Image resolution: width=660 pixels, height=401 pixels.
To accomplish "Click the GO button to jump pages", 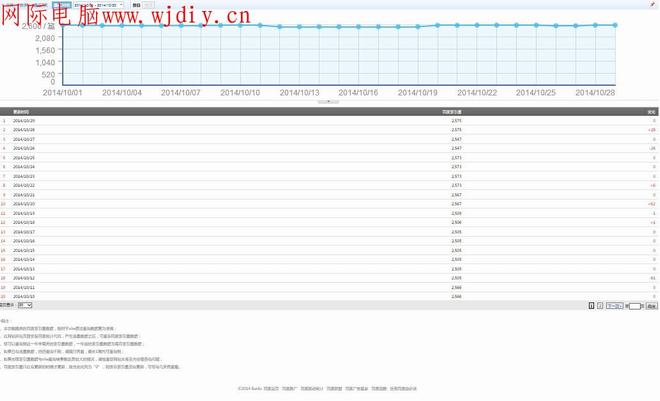I will [x=650, y=306].
